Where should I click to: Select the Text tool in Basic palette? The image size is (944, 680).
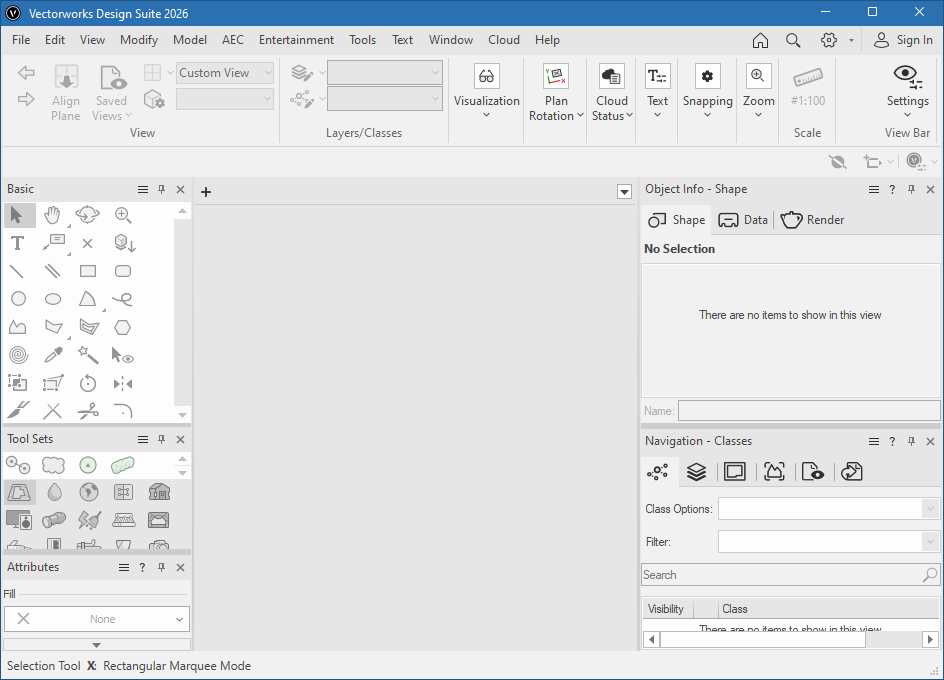(x=18, y=243)
